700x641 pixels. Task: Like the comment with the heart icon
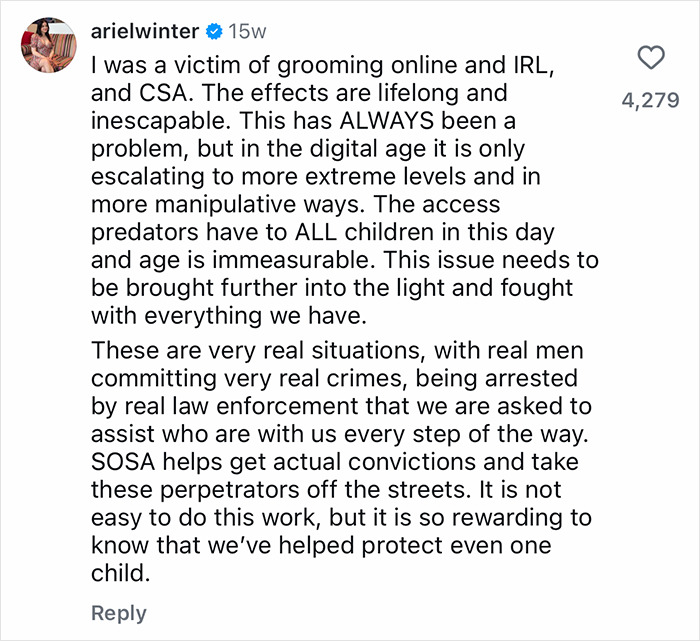[x=650, y=59]
